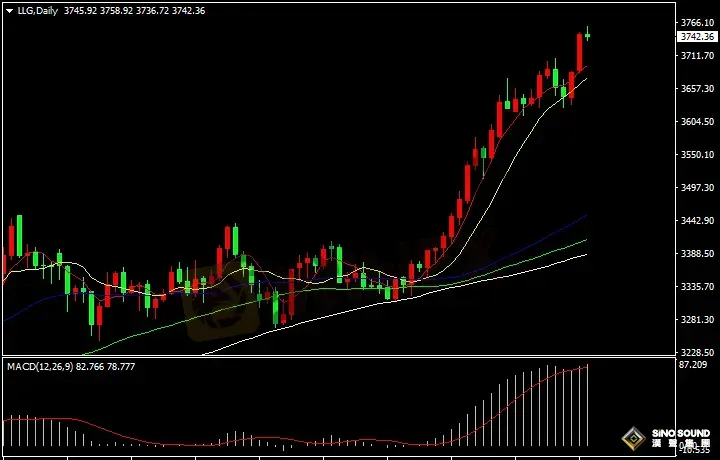
Task: Click the 3281.30 price axis label
Action: (x=698, y=320)
